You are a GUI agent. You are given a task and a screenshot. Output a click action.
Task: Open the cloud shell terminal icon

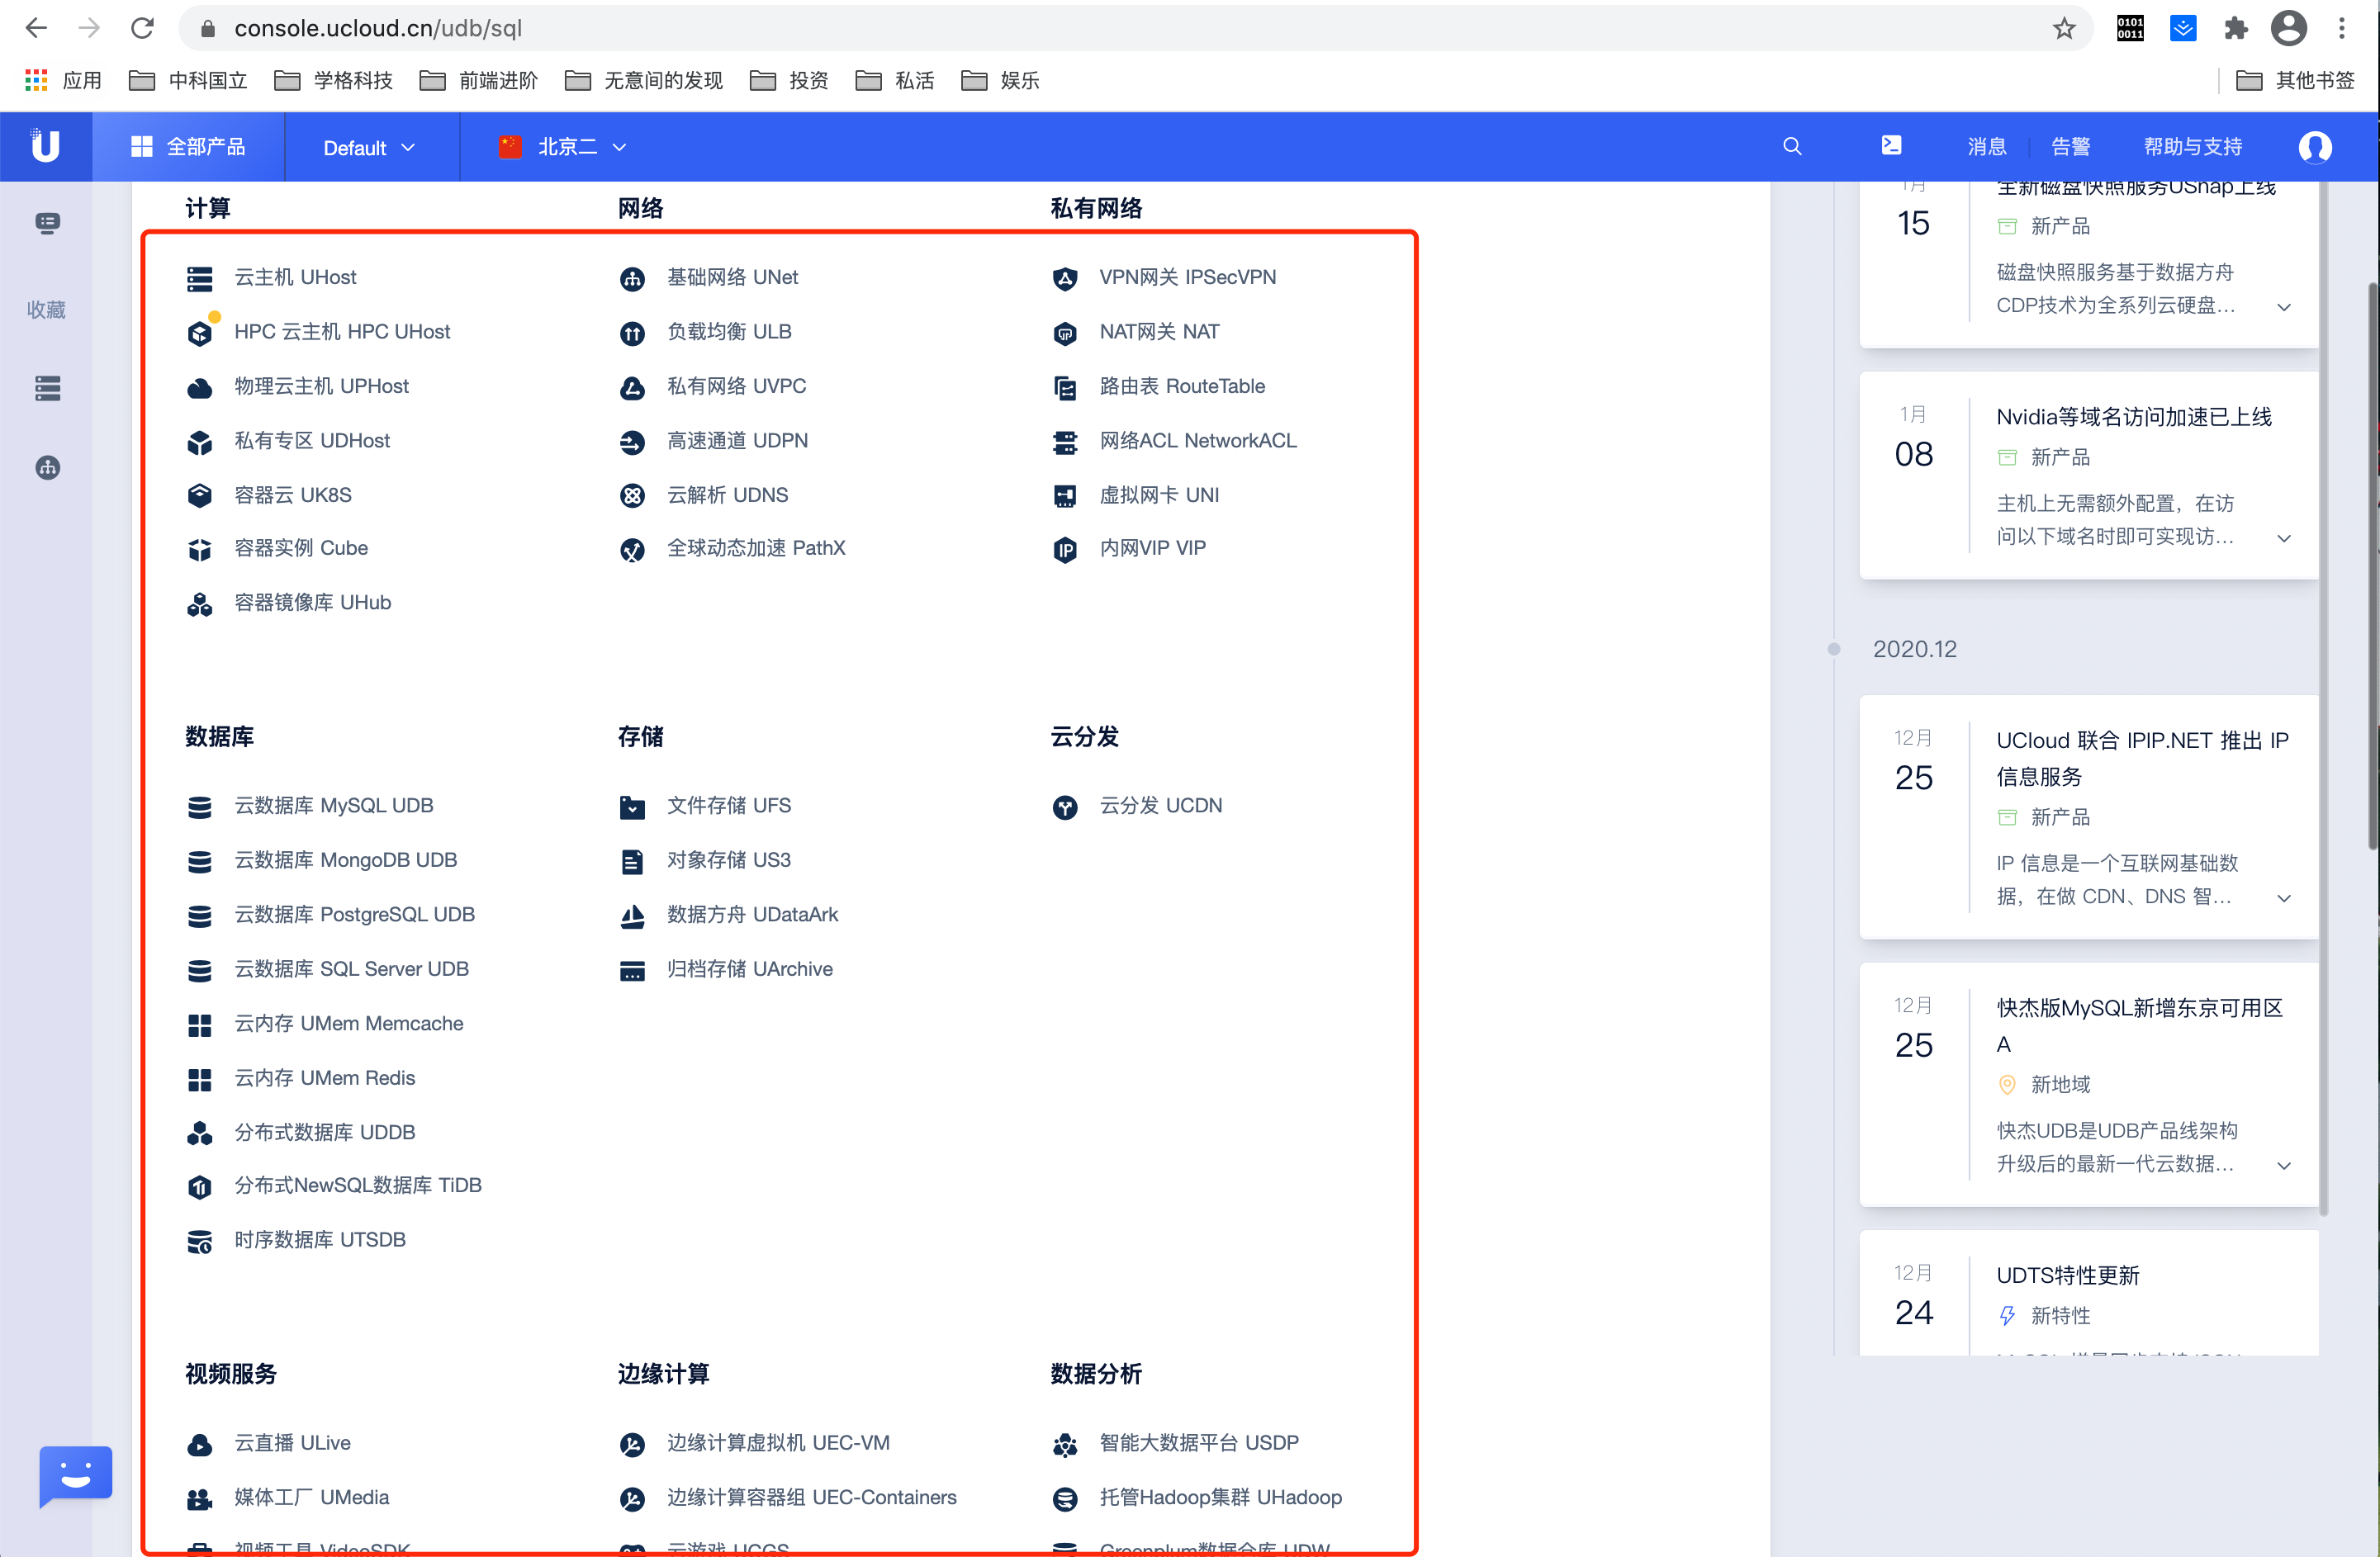[1890, 146]
